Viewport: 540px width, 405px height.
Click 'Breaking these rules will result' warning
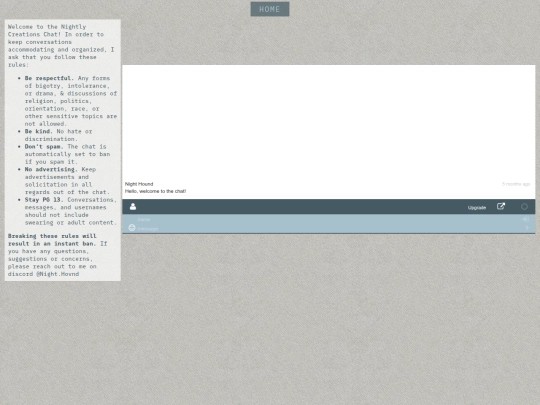52,240
